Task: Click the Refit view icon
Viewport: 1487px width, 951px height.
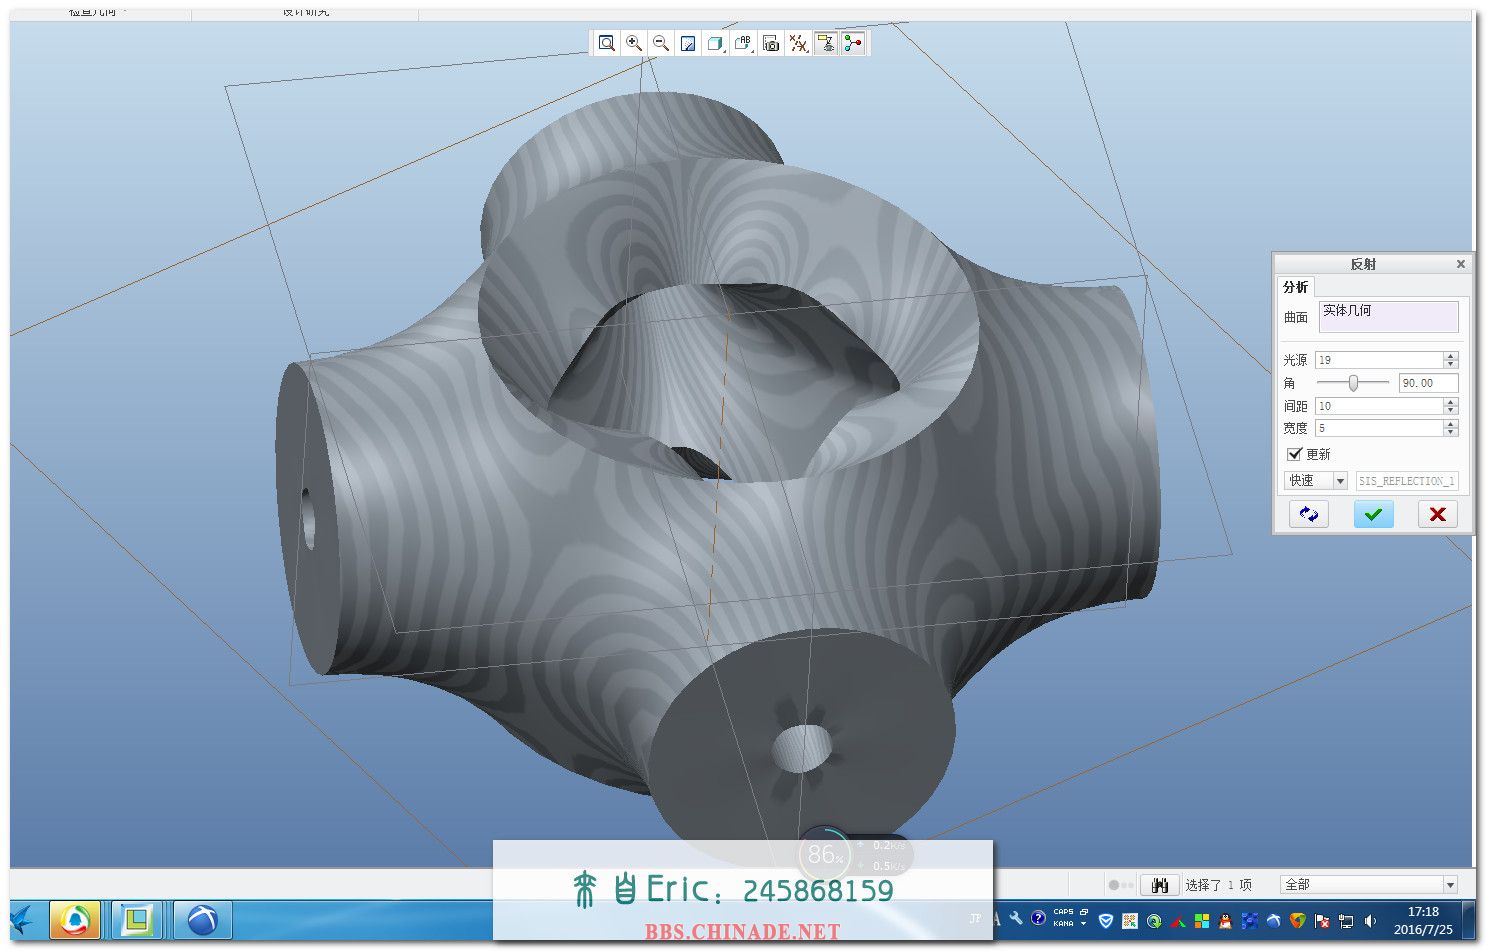Action: pos(606,43)
